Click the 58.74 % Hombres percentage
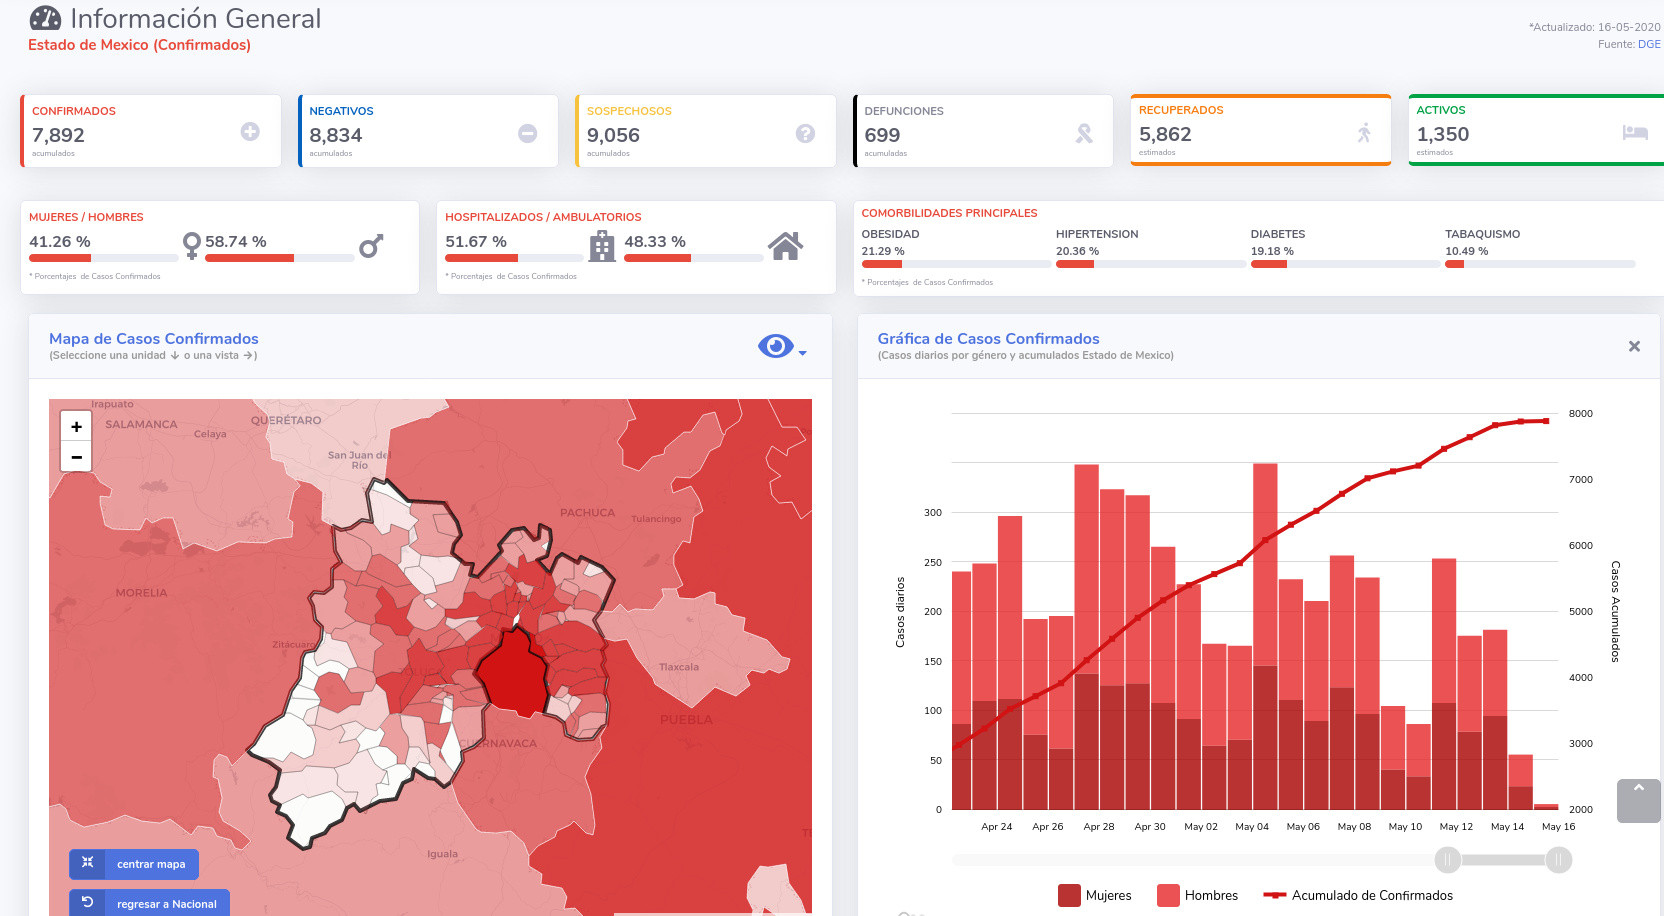Screen dimensions: 1664x916 236,242
